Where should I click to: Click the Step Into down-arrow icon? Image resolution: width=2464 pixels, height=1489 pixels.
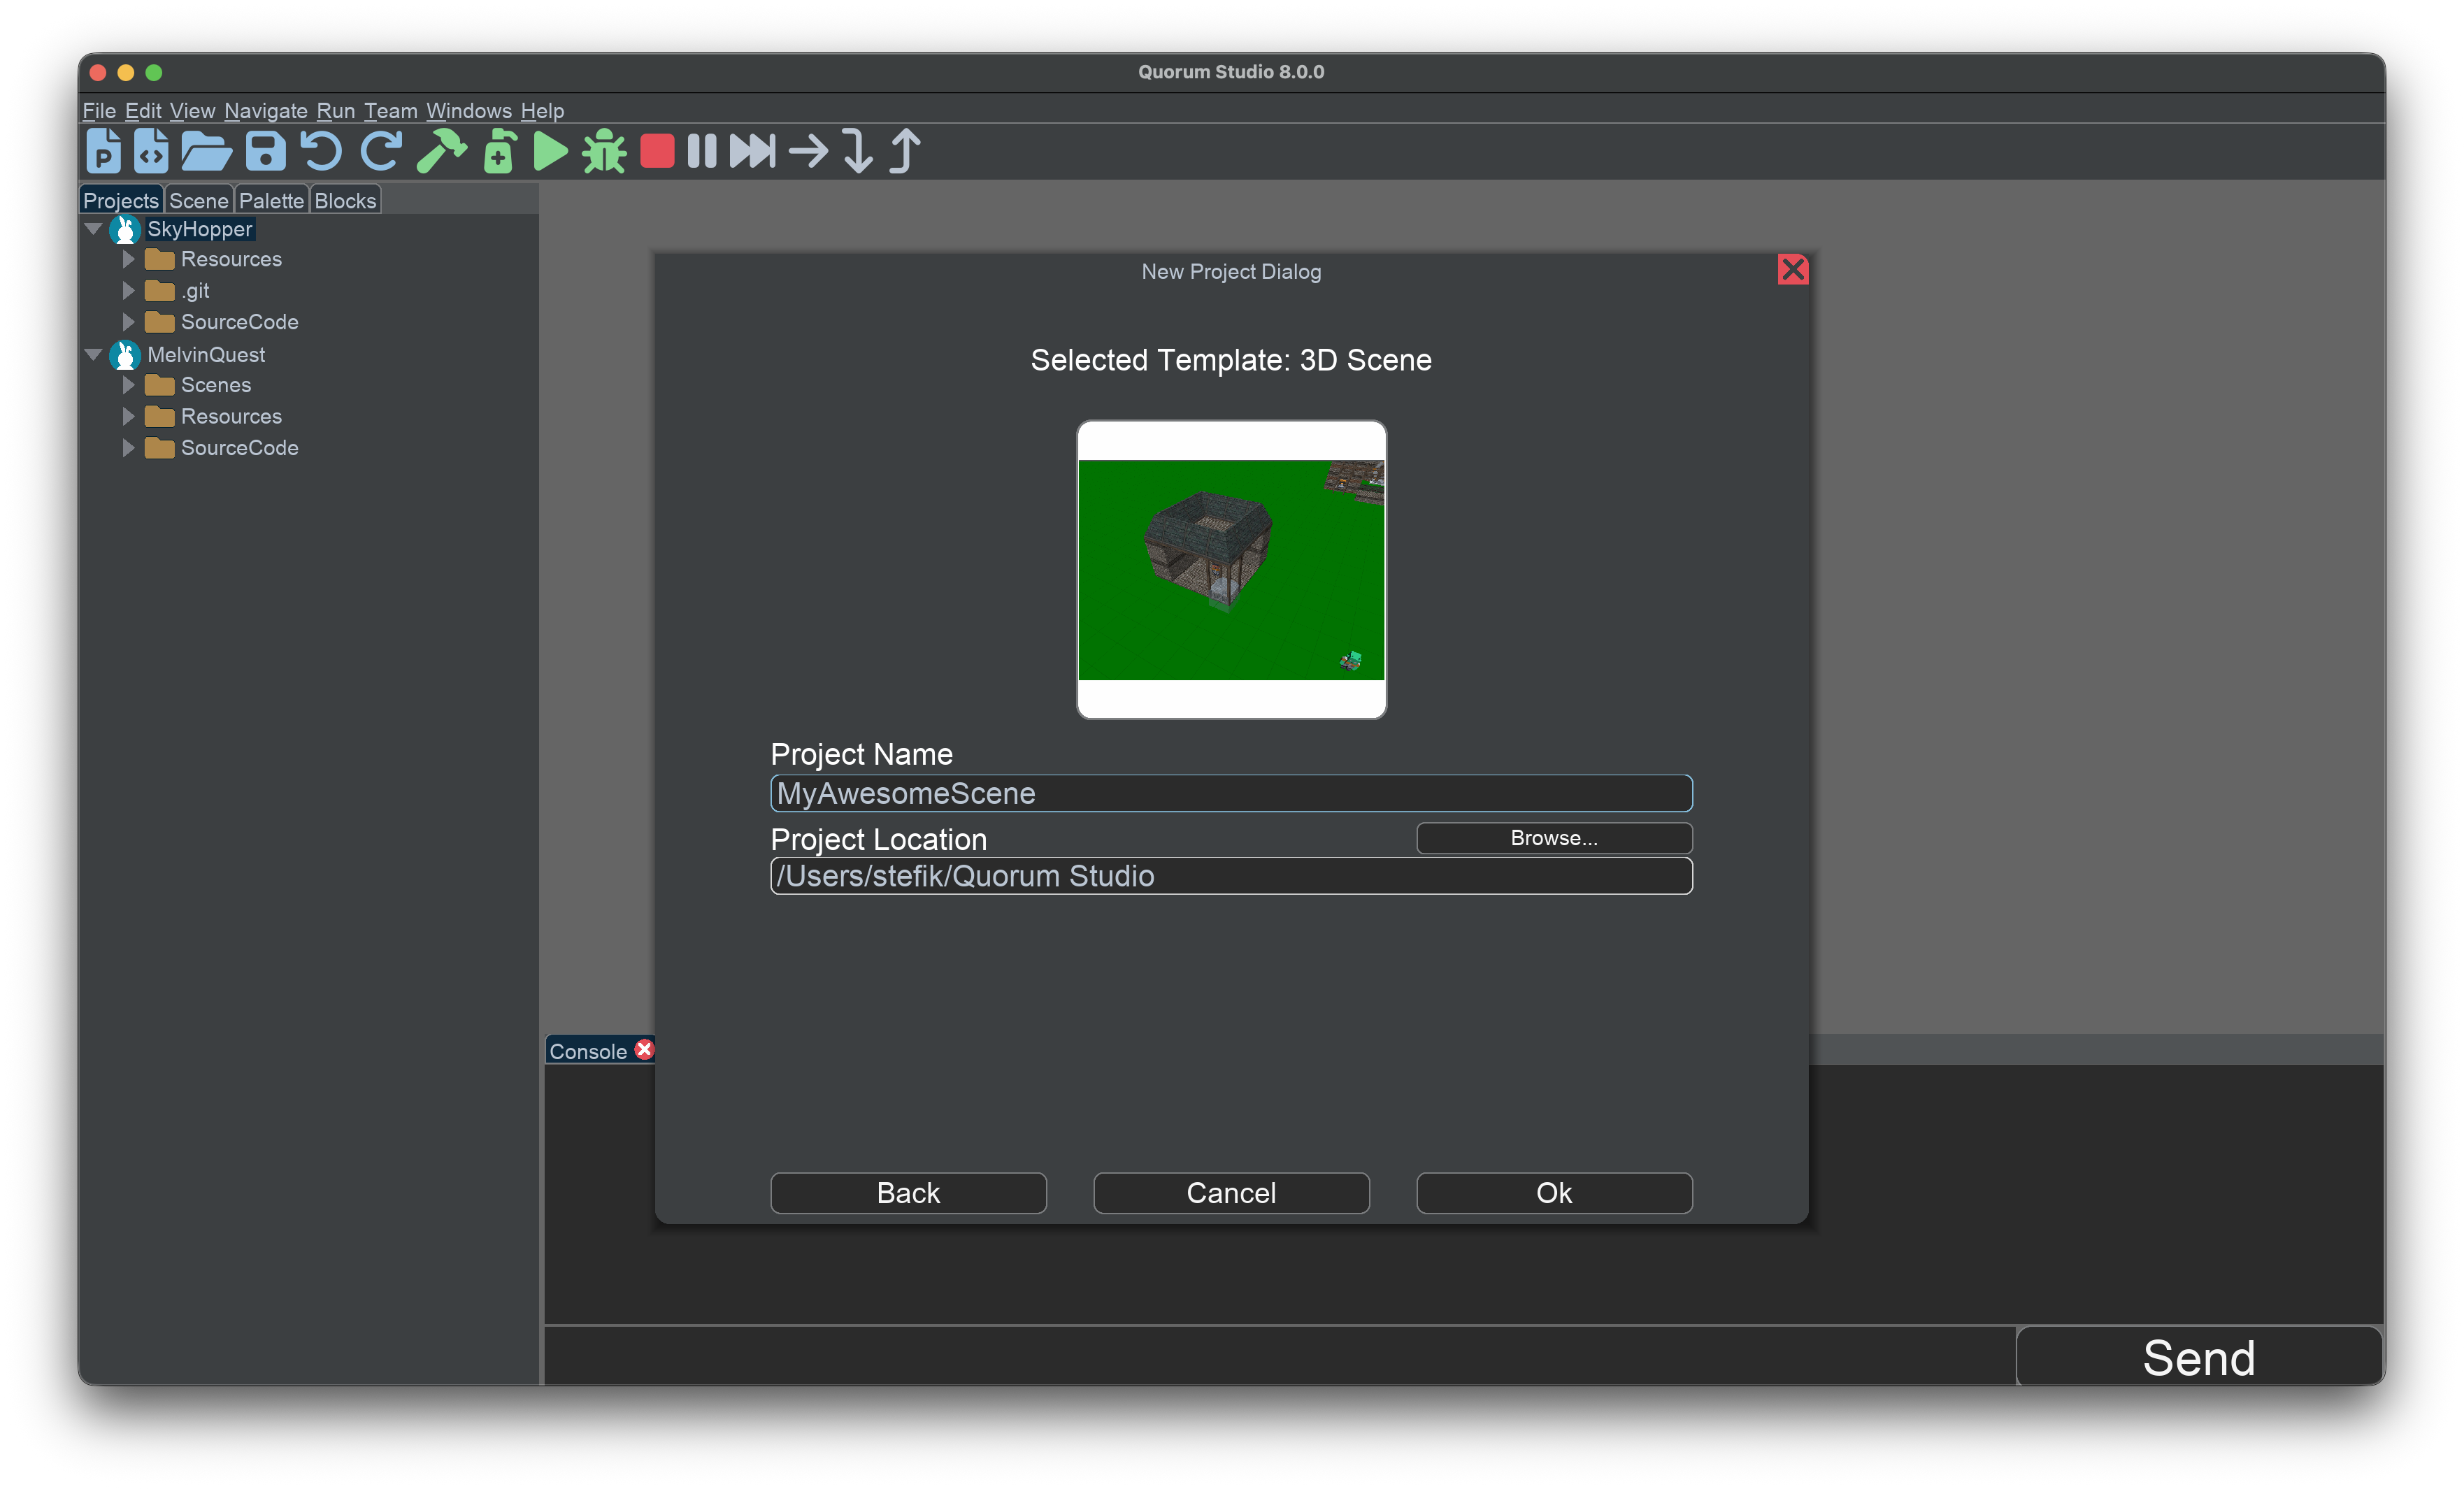(857, 151)
